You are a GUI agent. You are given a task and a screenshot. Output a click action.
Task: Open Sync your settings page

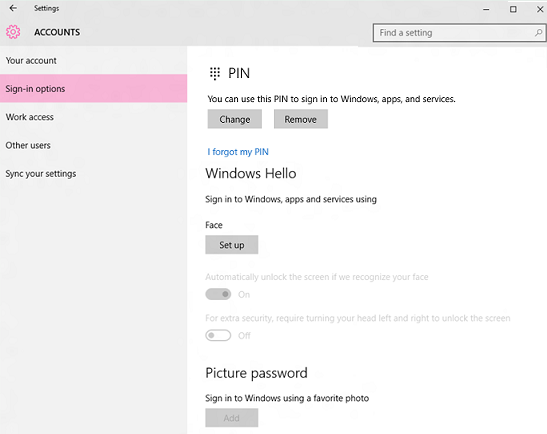click(x=41, y=173)
